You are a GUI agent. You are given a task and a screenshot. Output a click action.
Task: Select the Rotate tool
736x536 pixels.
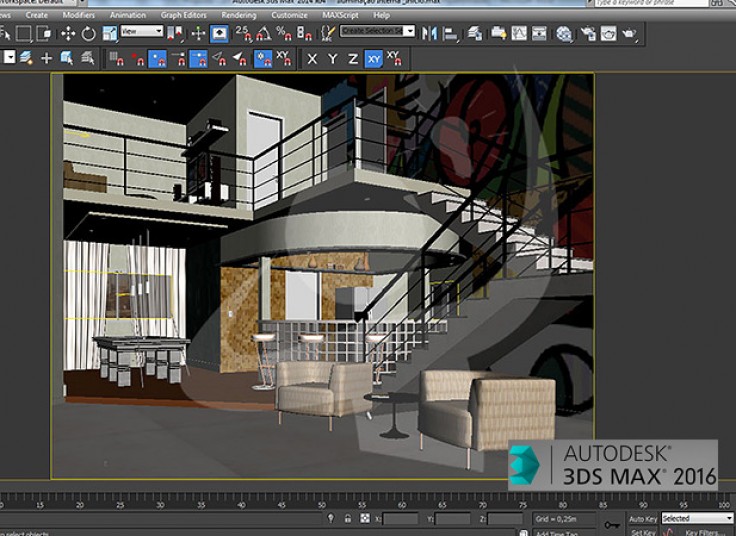click(89, 33)
